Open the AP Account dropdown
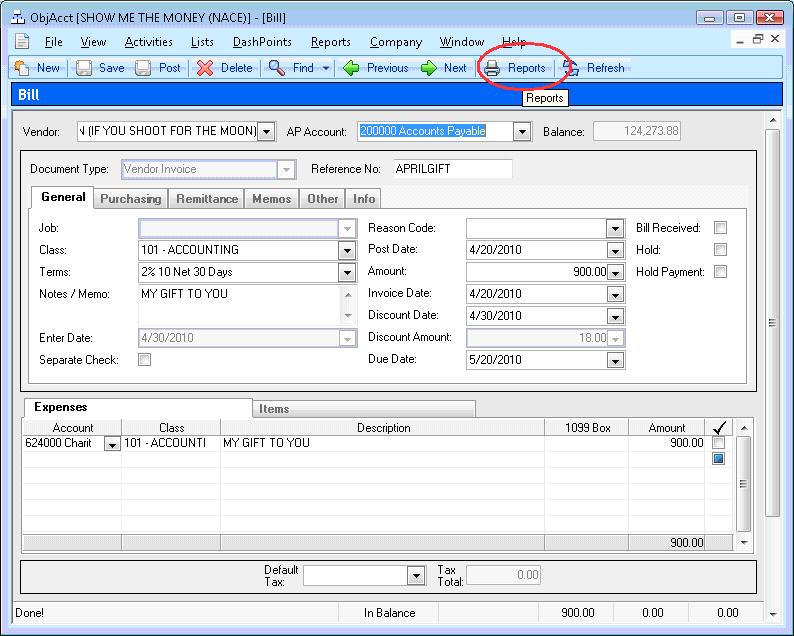This screenshot has height=636, width=794. pyautogui.click(x=522, y=131)
